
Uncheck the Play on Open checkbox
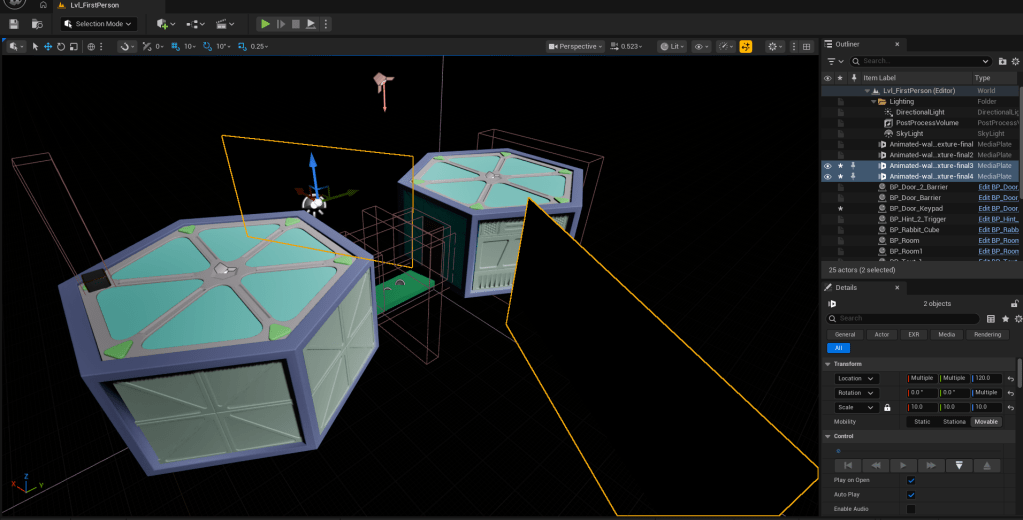[910, 480]
